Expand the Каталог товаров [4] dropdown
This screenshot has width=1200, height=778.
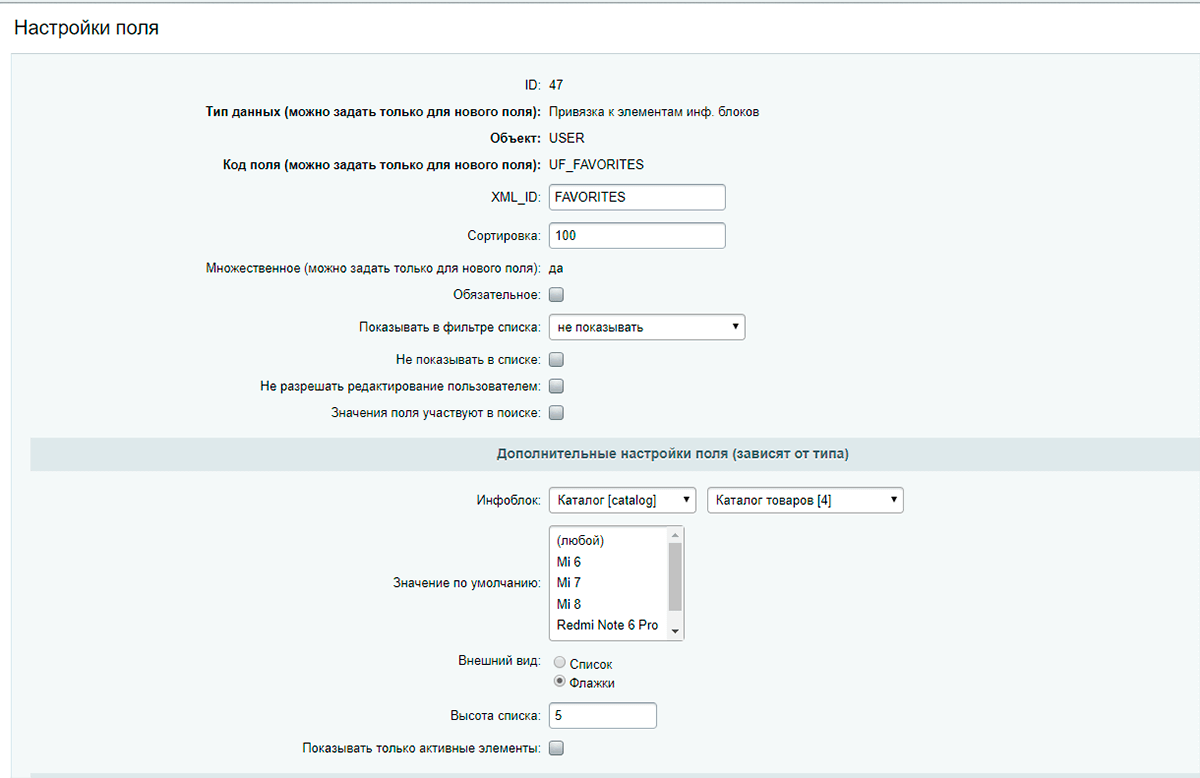[804, 500]
